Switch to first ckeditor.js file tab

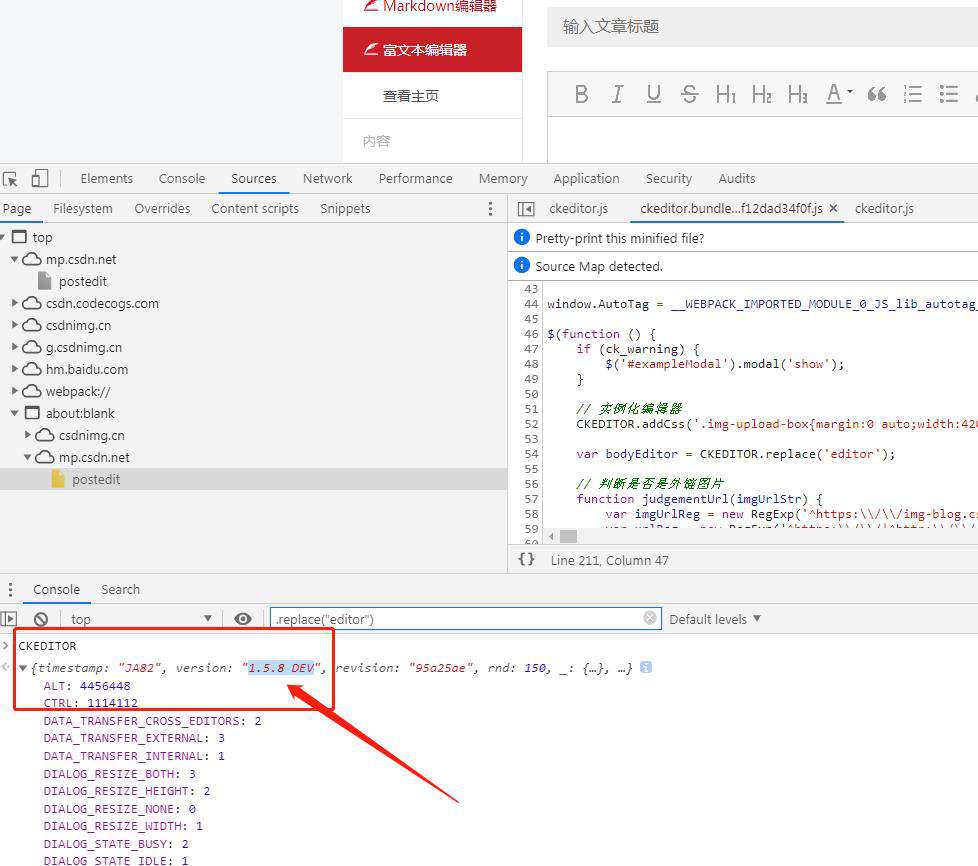[578, 208]
